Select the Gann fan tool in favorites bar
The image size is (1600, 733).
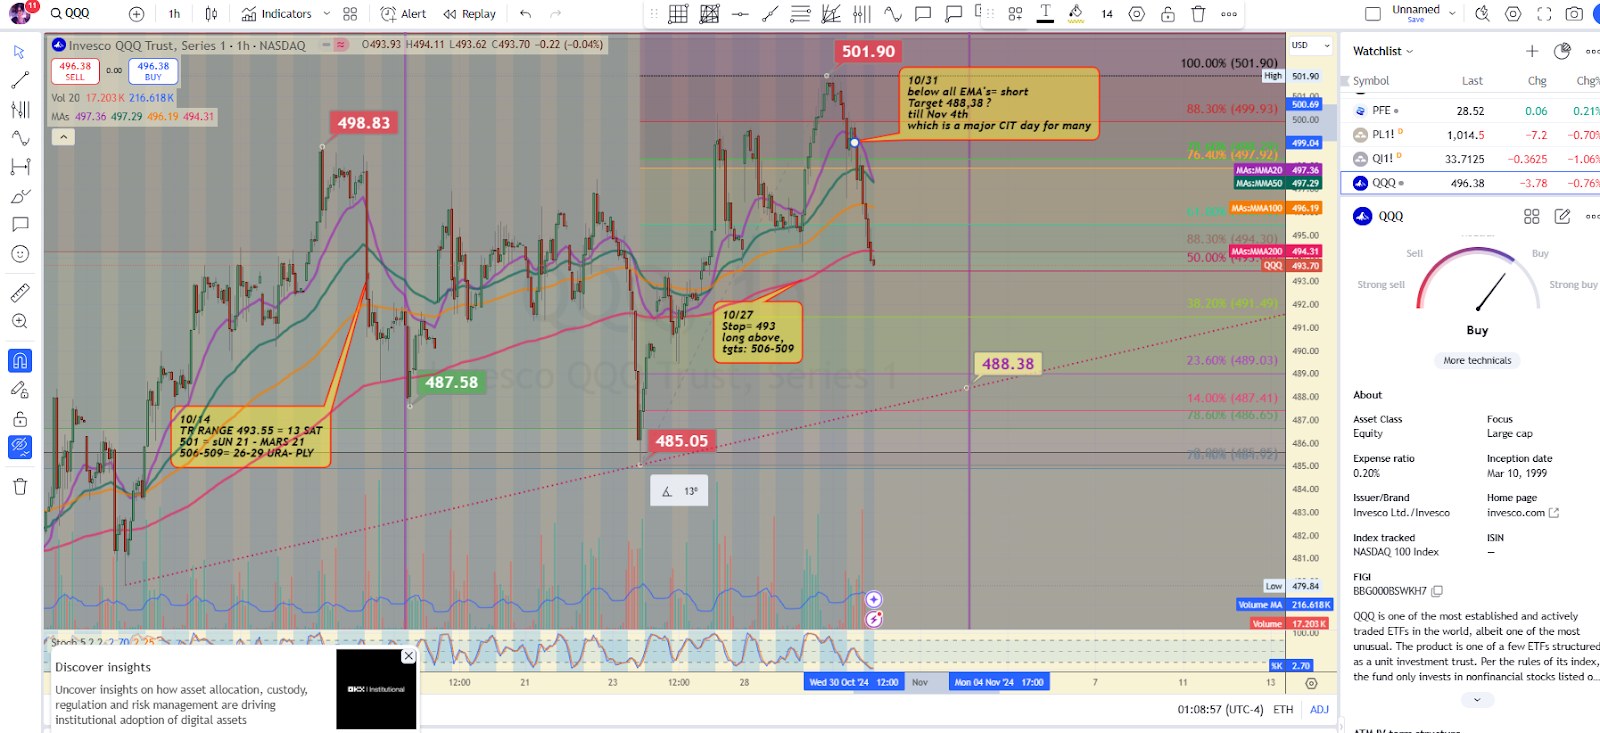coord(831,14)
